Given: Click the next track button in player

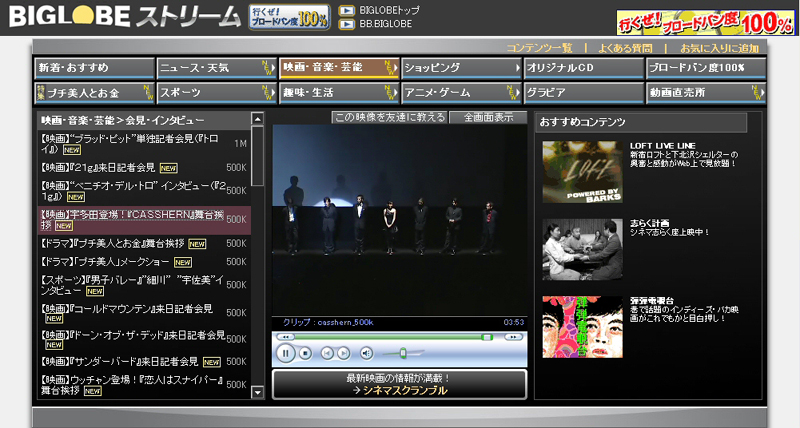Looking at the screenshot, I should [x=343, y=353].
